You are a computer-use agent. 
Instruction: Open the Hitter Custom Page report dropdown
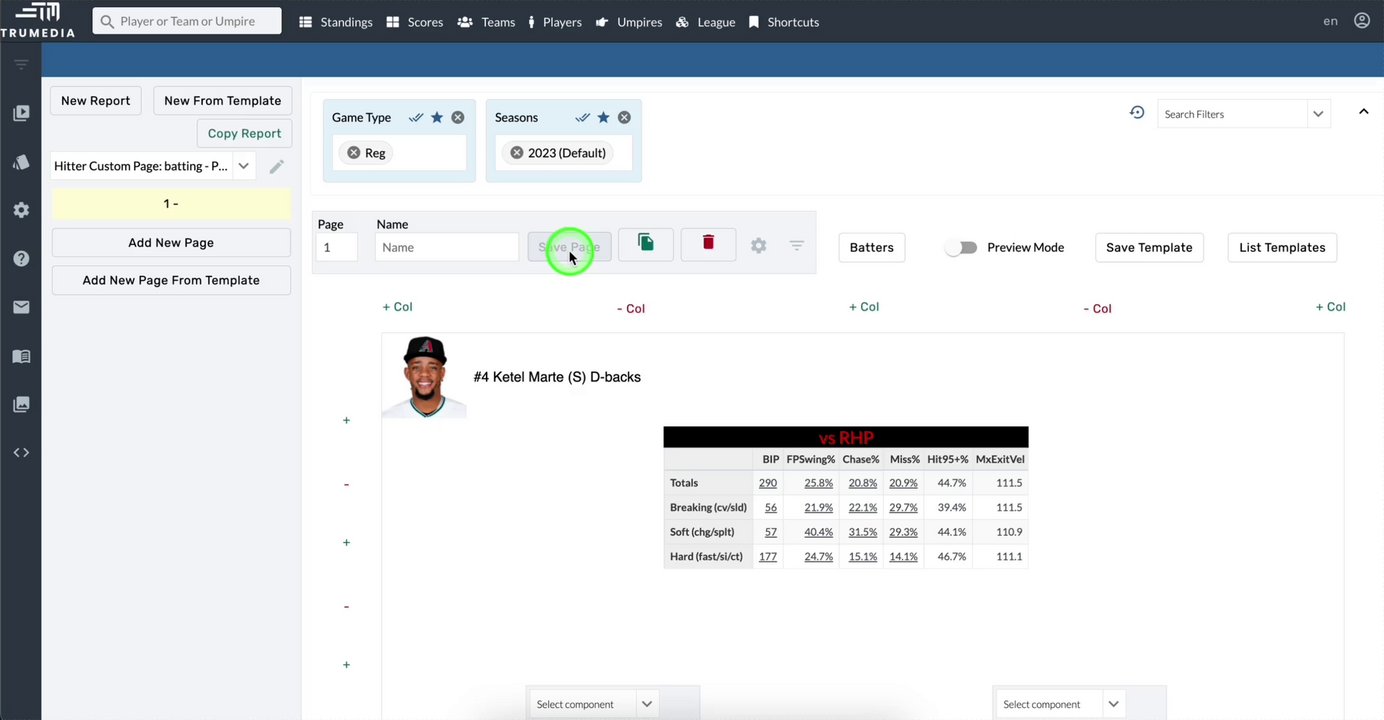pyautogui.click(x=243, y=166)
